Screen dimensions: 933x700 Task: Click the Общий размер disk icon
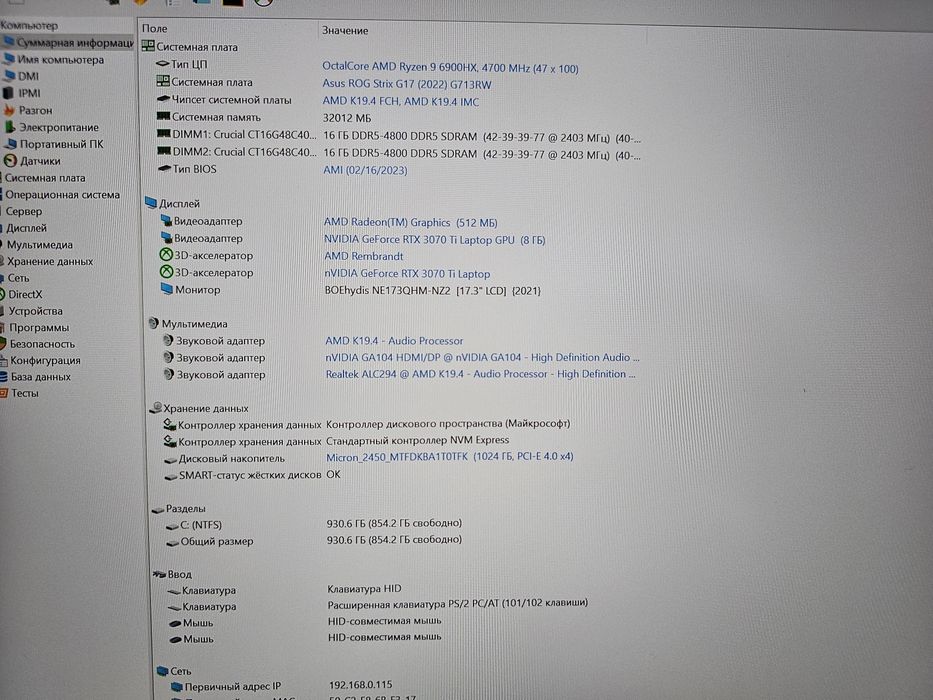(173, 542)
